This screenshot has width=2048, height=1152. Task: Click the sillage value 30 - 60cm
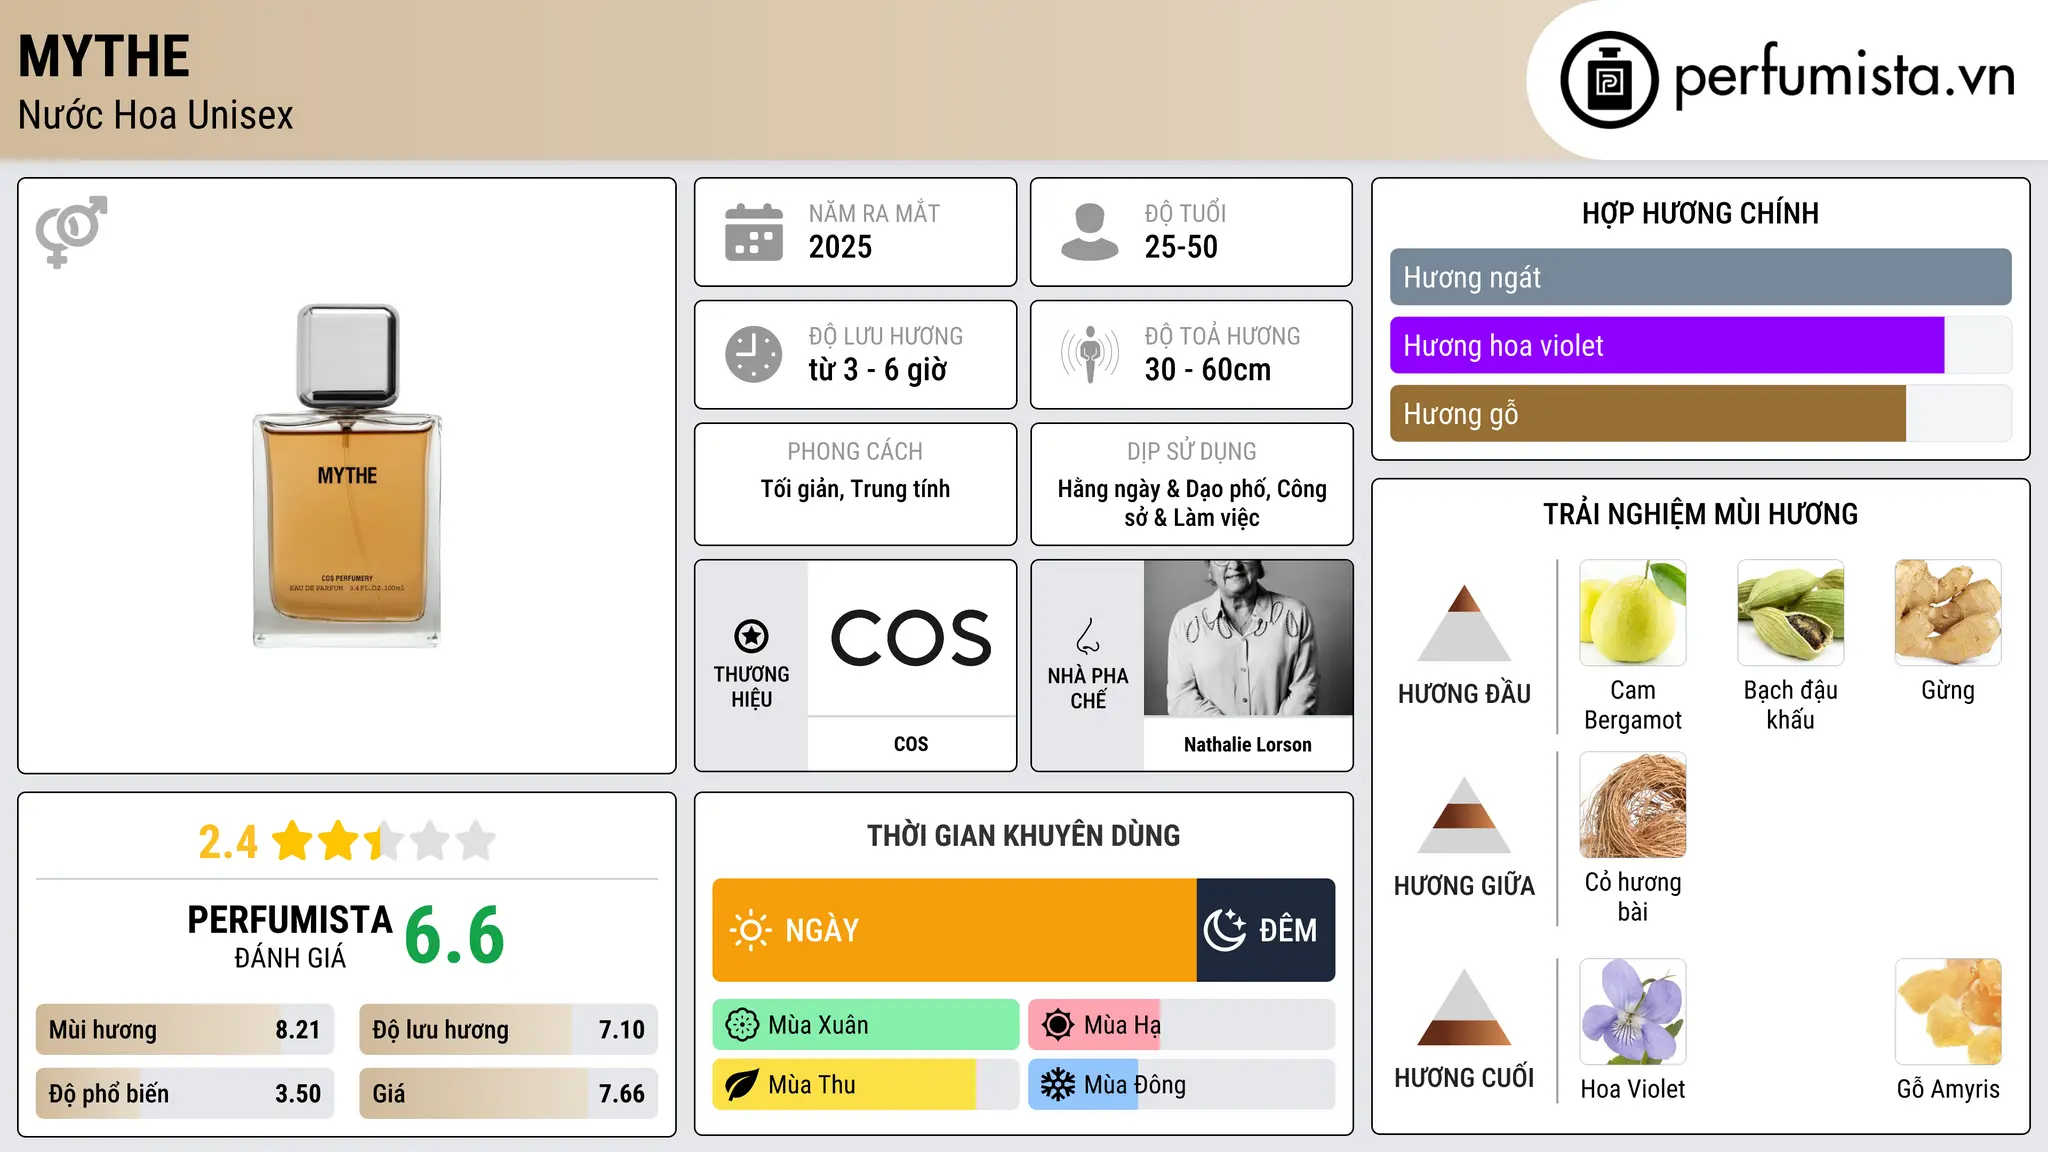(1208, 370)
